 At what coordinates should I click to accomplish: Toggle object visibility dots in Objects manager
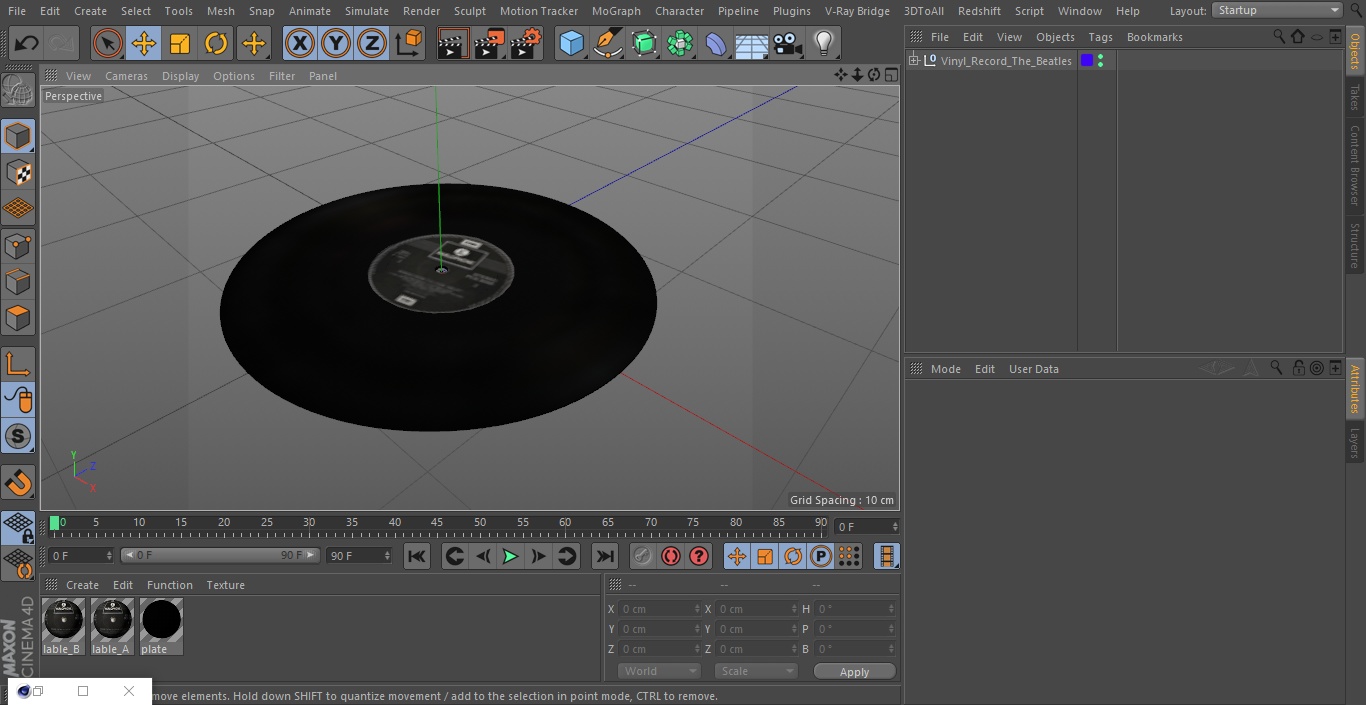tap(1100, 61)
